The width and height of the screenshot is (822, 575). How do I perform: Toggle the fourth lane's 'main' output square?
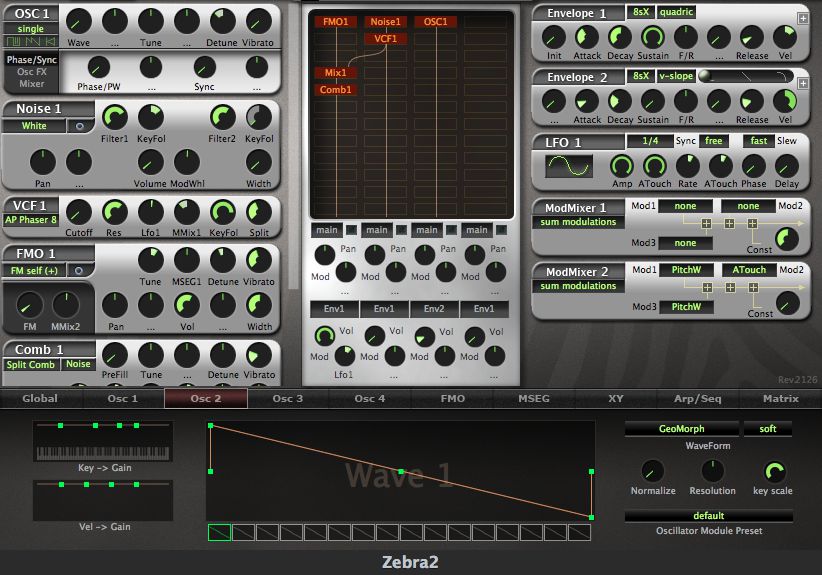point(501,230)
